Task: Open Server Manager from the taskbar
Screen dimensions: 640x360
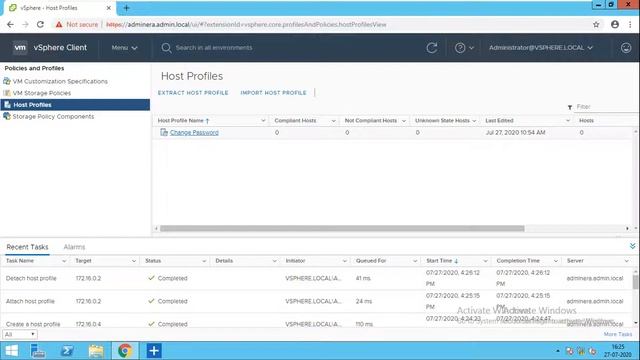Action: click(38, 351)
